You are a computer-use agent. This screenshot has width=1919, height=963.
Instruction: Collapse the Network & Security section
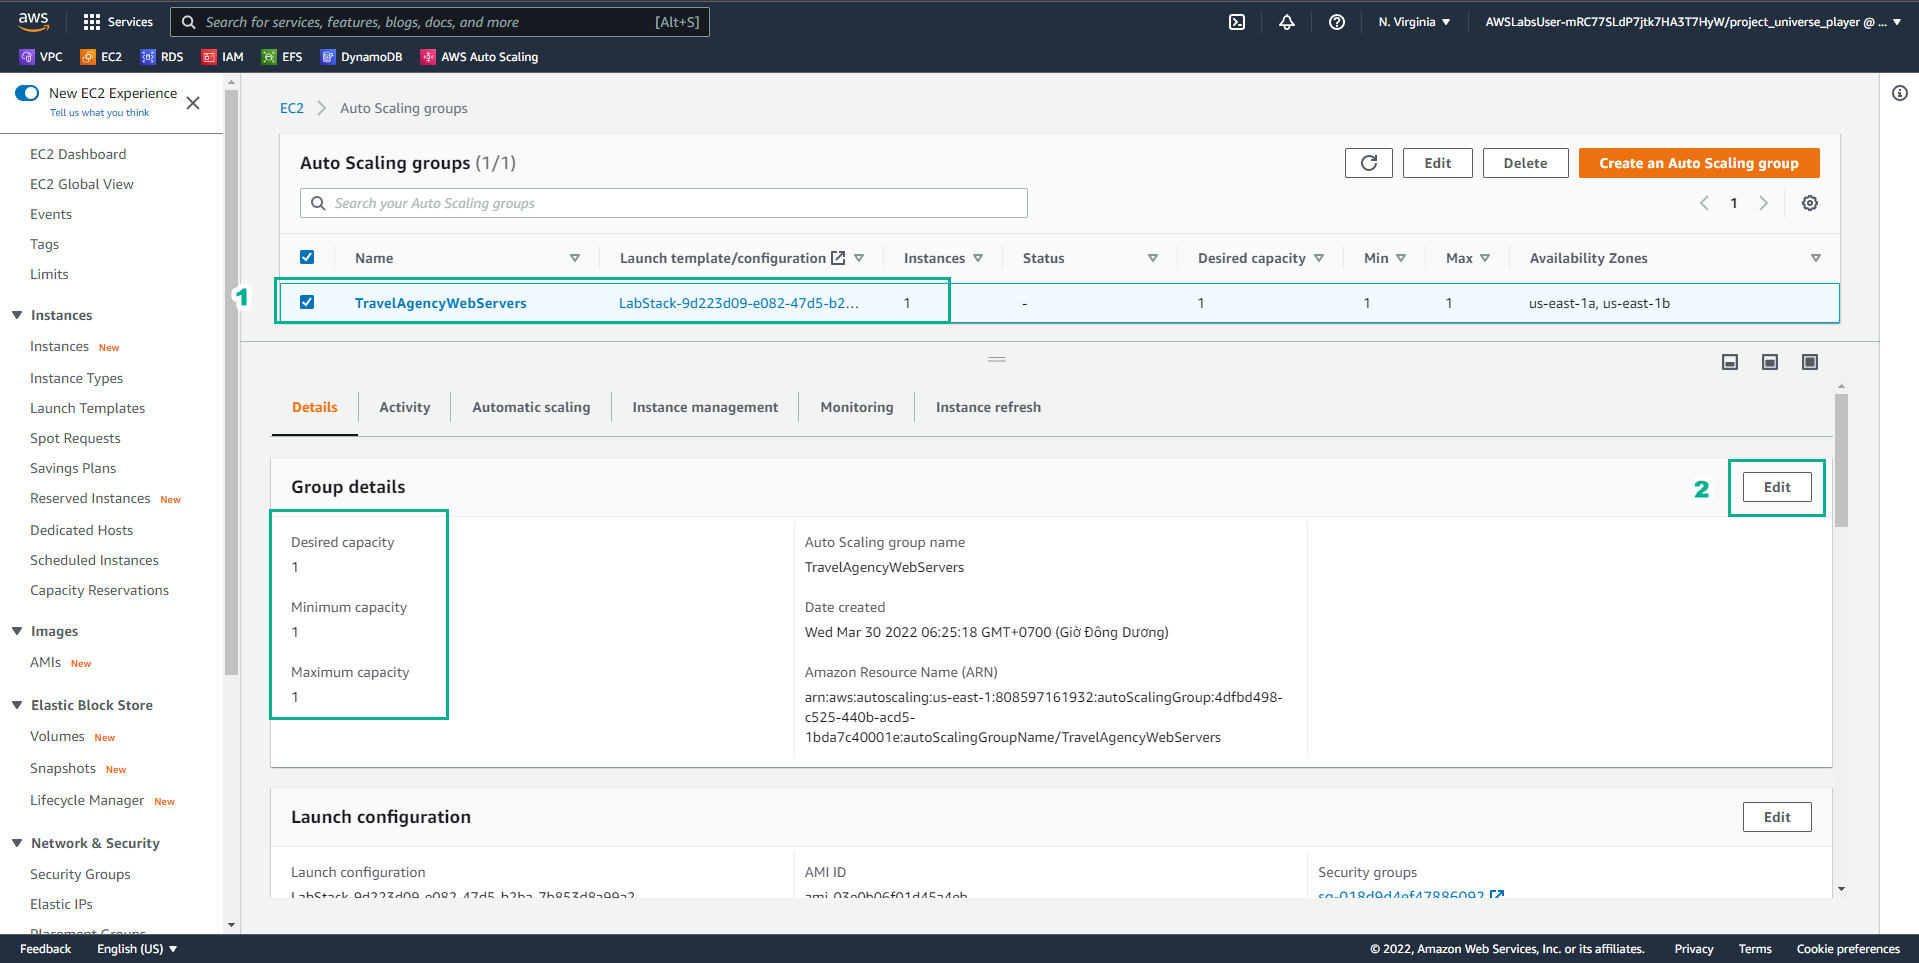click(17, 843)
